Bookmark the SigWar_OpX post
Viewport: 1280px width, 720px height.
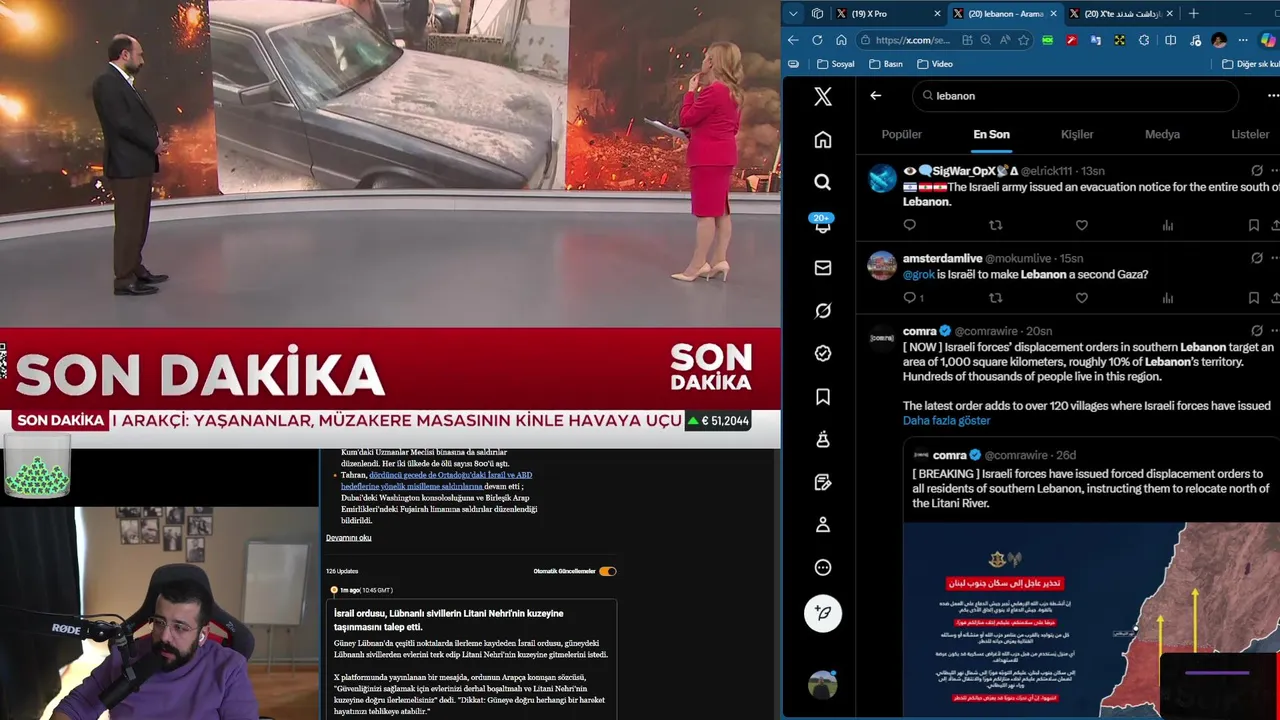pos(1253,225)
